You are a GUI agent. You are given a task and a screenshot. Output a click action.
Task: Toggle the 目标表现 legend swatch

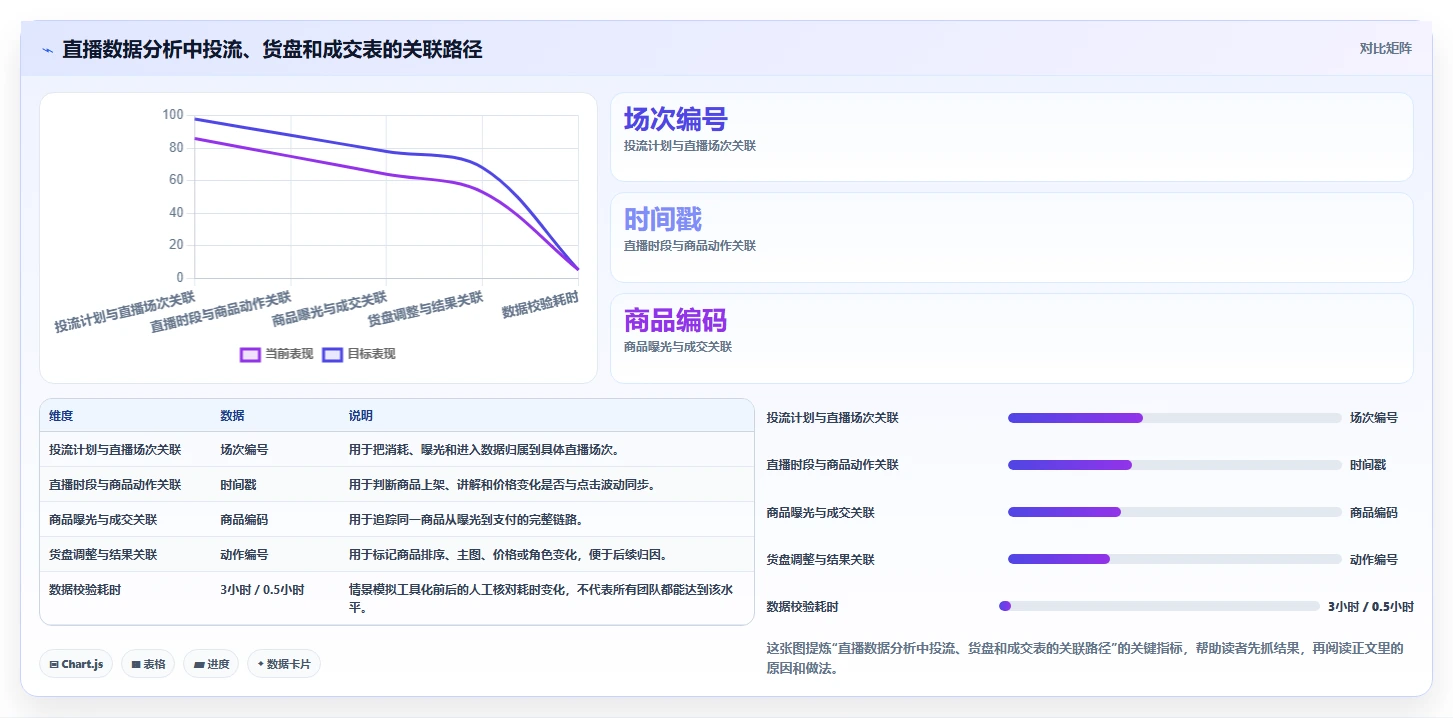tap(332, 354)
